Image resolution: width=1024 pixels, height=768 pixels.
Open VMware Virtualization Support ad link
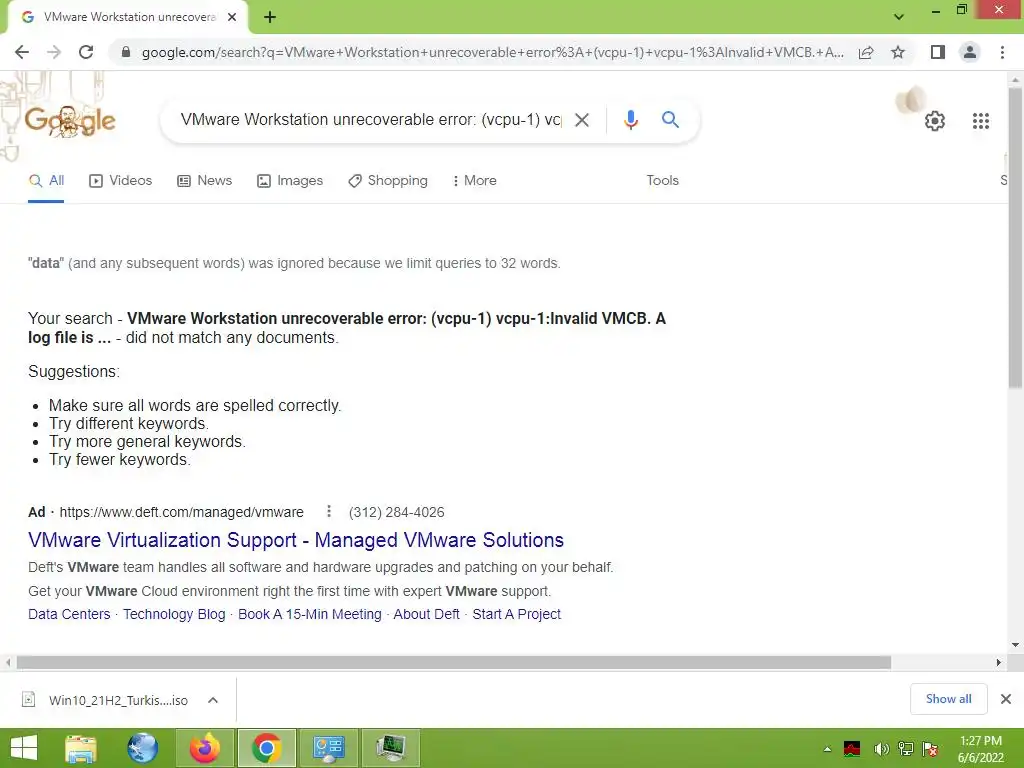296,540
